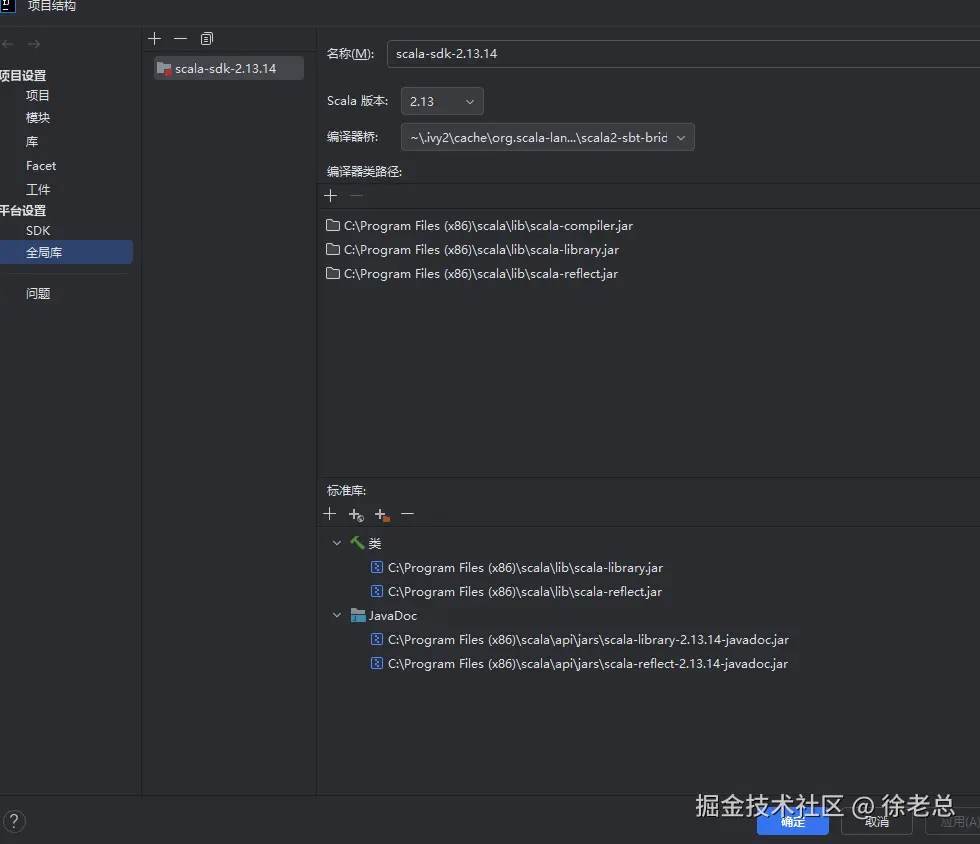Copy the selected library with the copy icon
The width and height of the screenshot is (980, 844).
(207, 39)
